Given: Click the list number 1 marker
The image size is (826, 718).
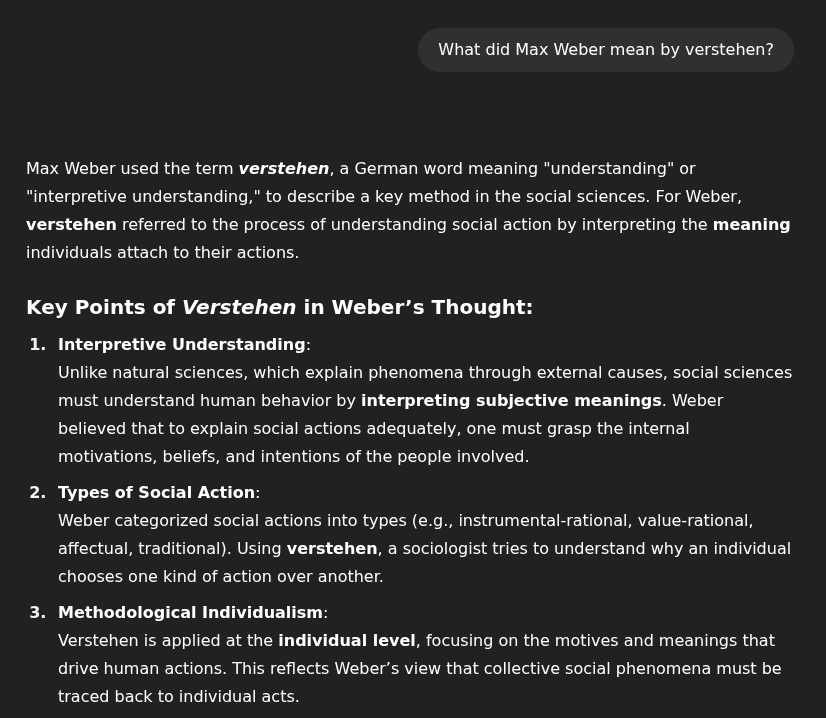Looking at the screenshot, I should 38,345.
